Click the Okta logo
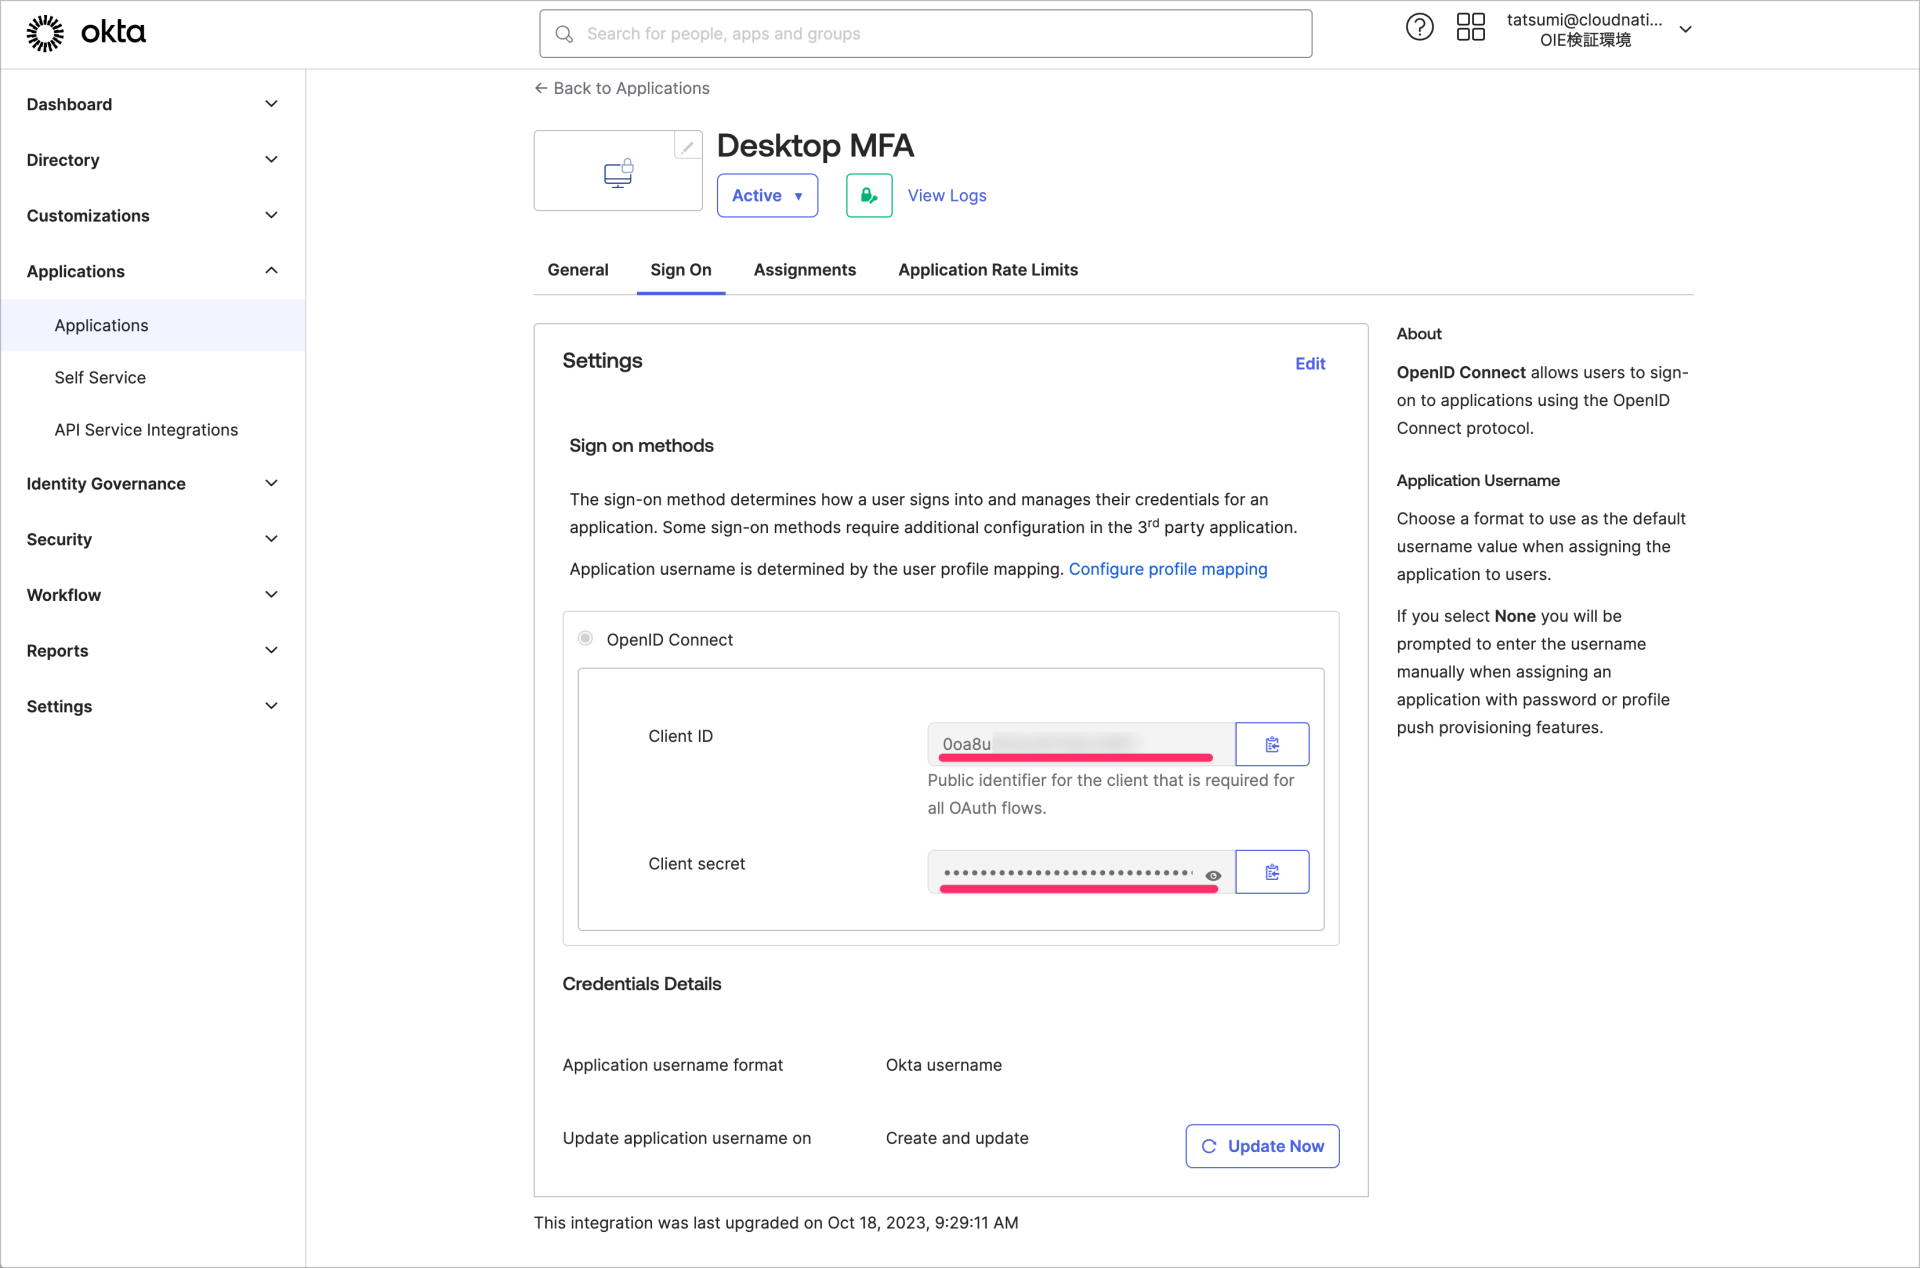This screenshot has height=1268, width=1920. point(86,32)
